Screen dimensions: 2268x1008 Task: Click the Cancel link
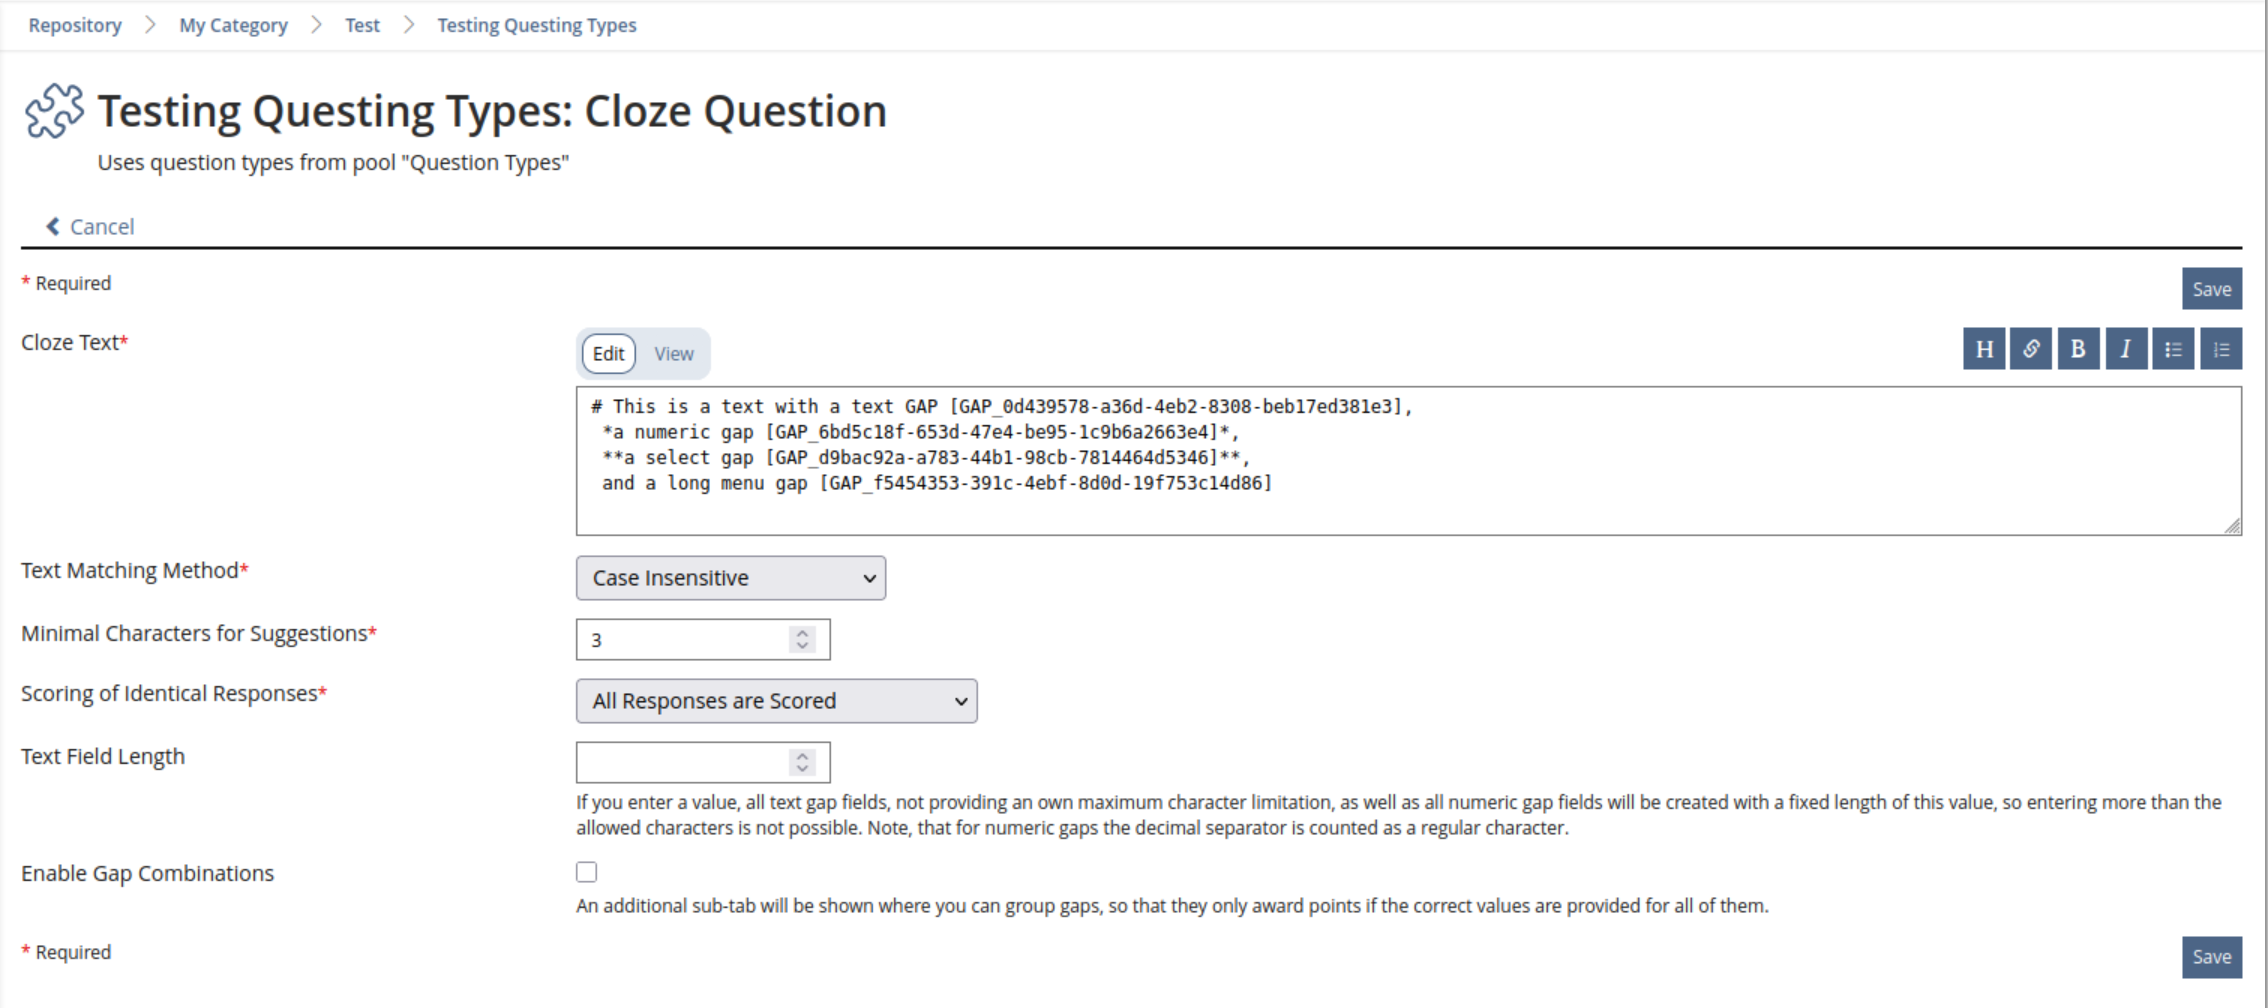(102, 227)
